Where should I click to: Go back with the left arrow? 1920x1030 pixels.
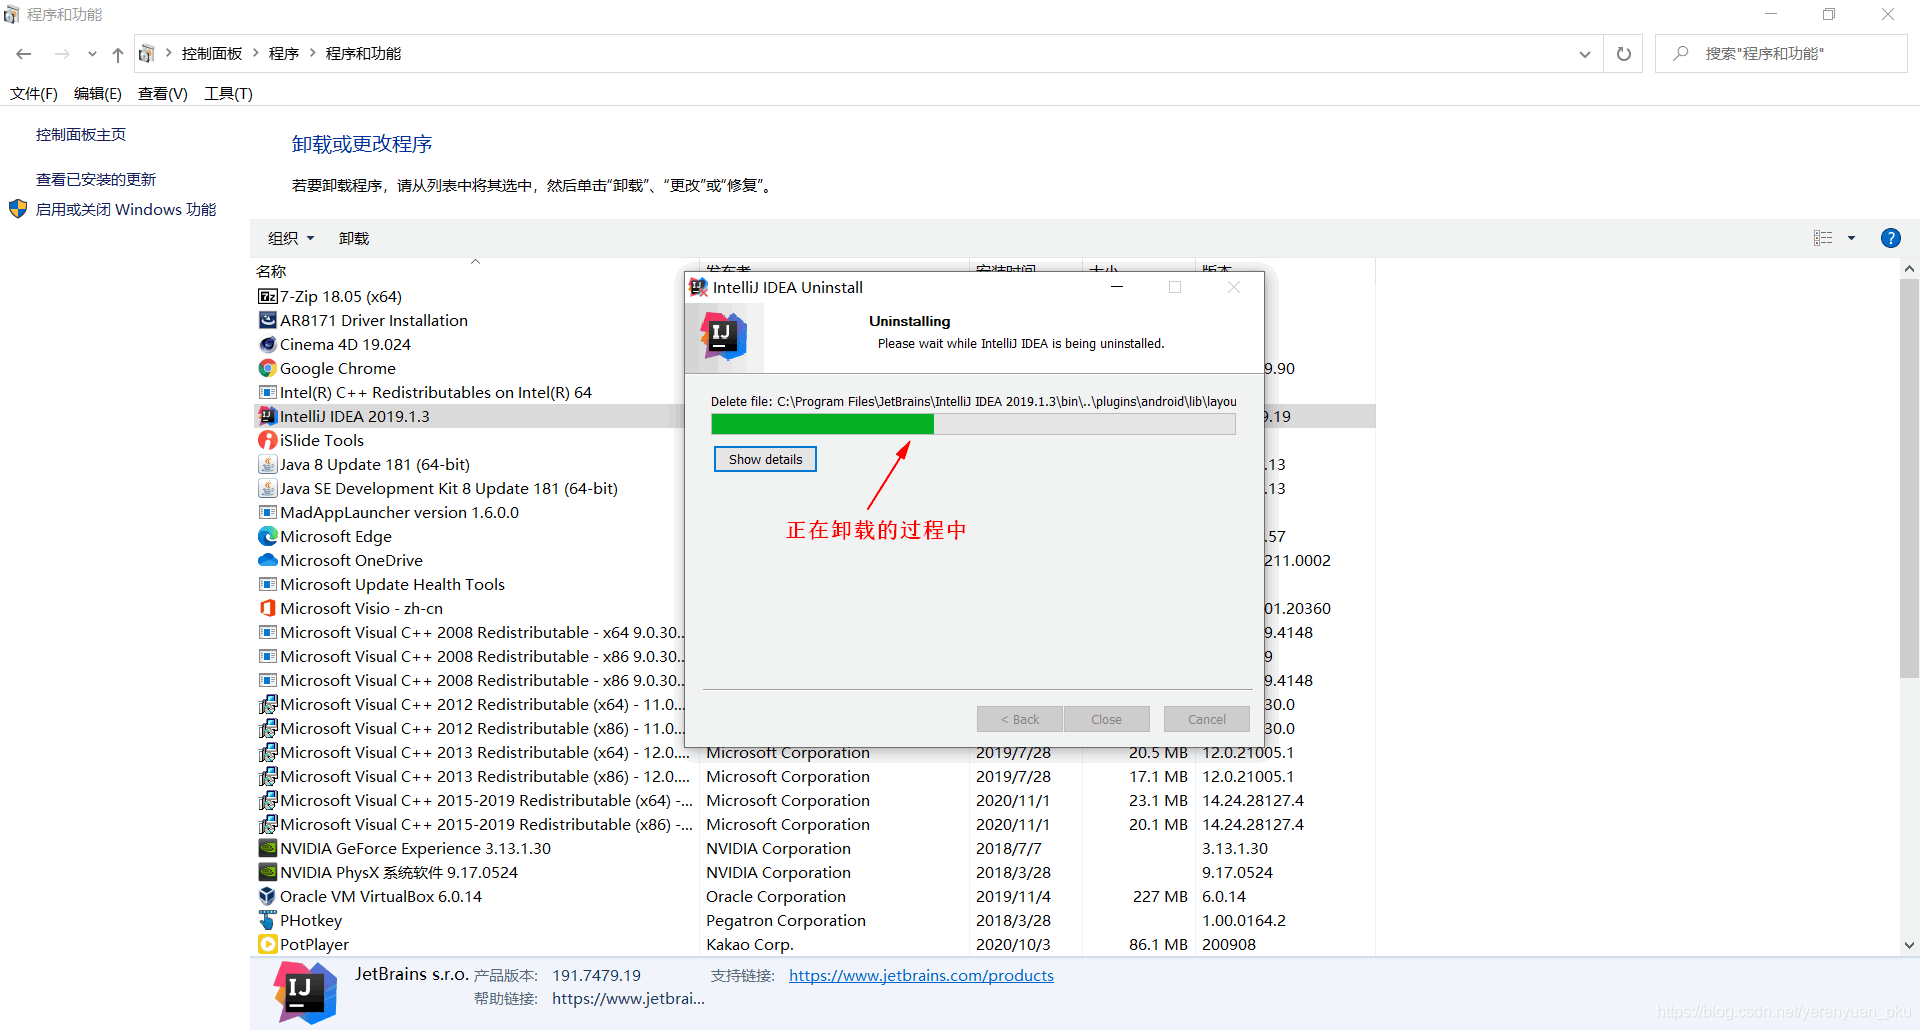24,54
